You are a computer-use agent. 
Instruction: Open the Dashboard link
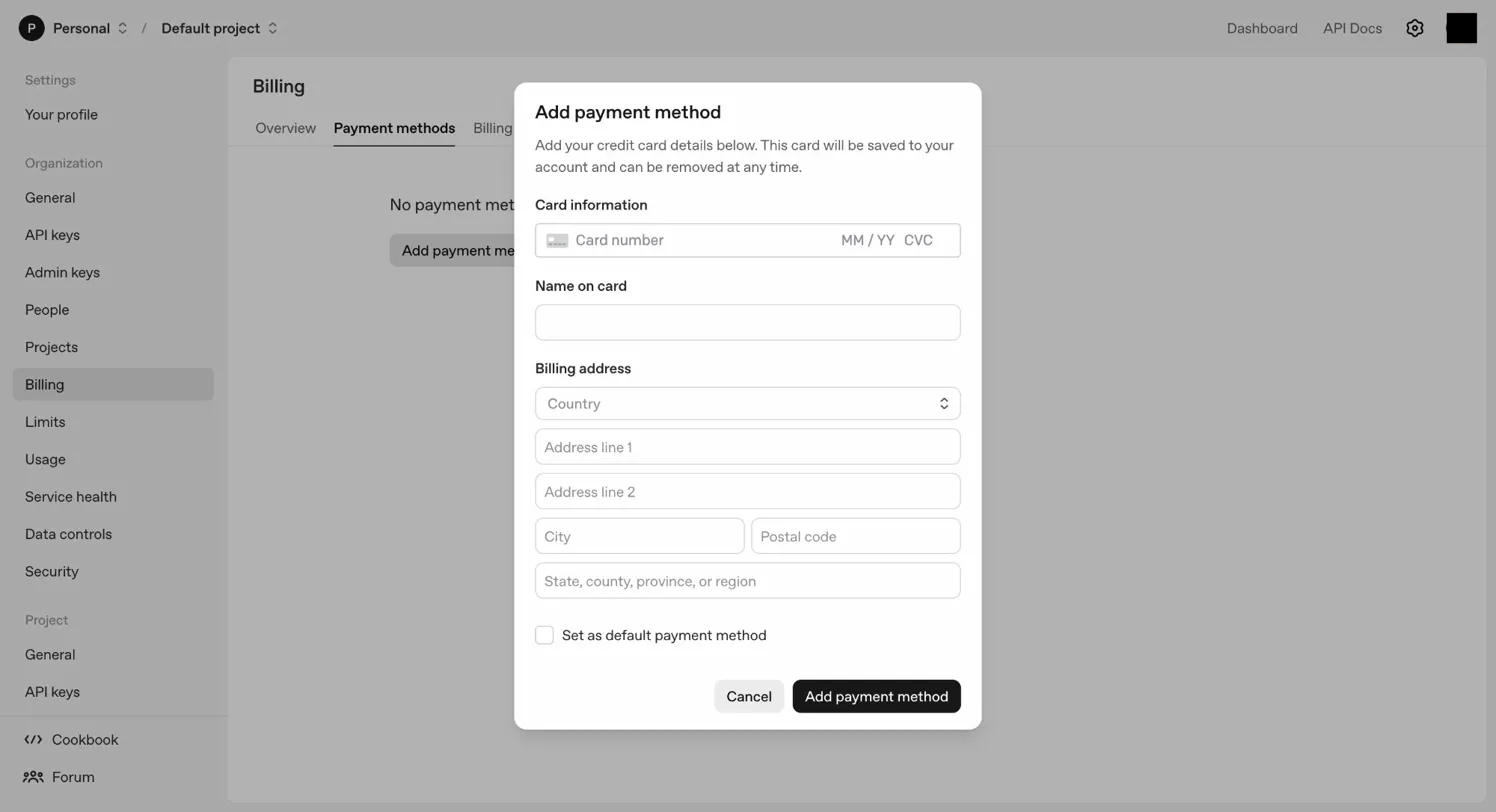[x=1262, y=28]
